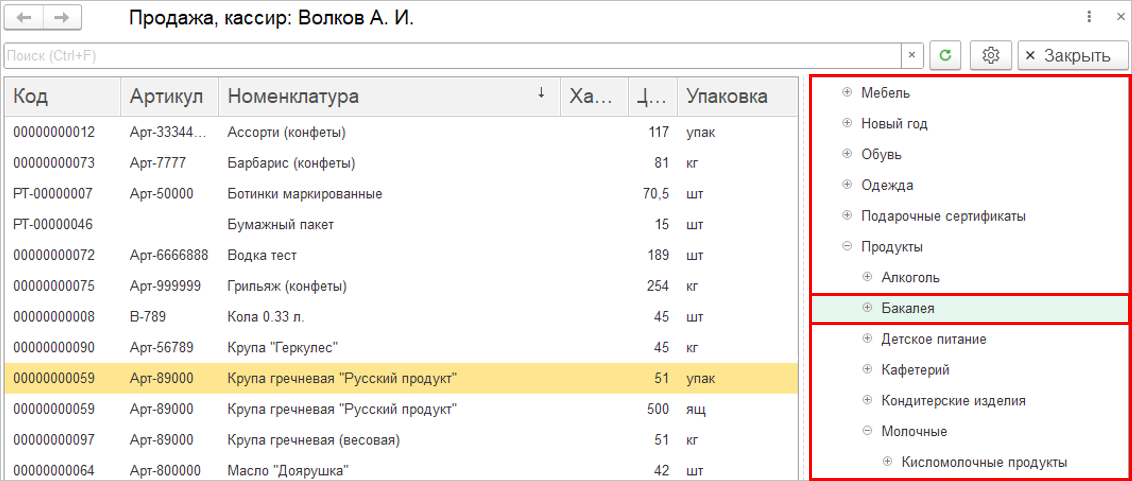Open the three-dot more menu
1132x481 pixels.
pyautogui.click(x=1090, y=17)
